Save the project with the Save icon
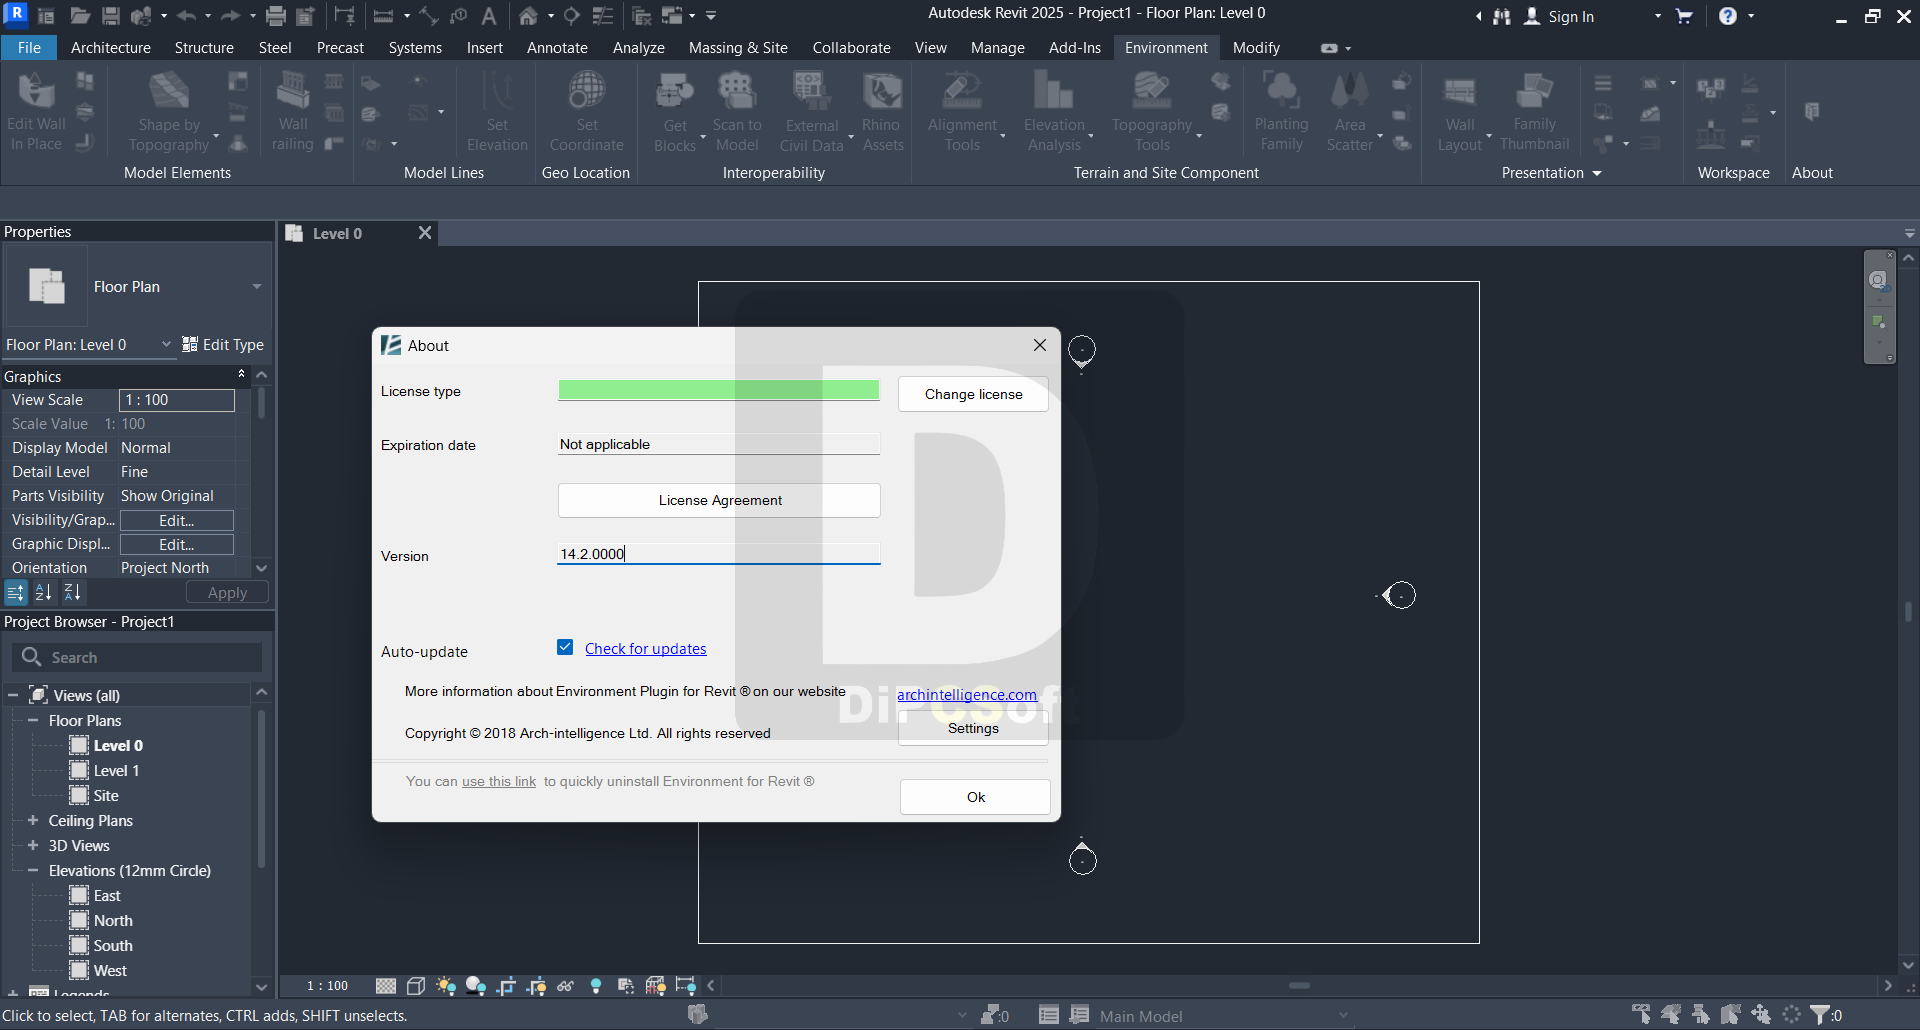 111,16
